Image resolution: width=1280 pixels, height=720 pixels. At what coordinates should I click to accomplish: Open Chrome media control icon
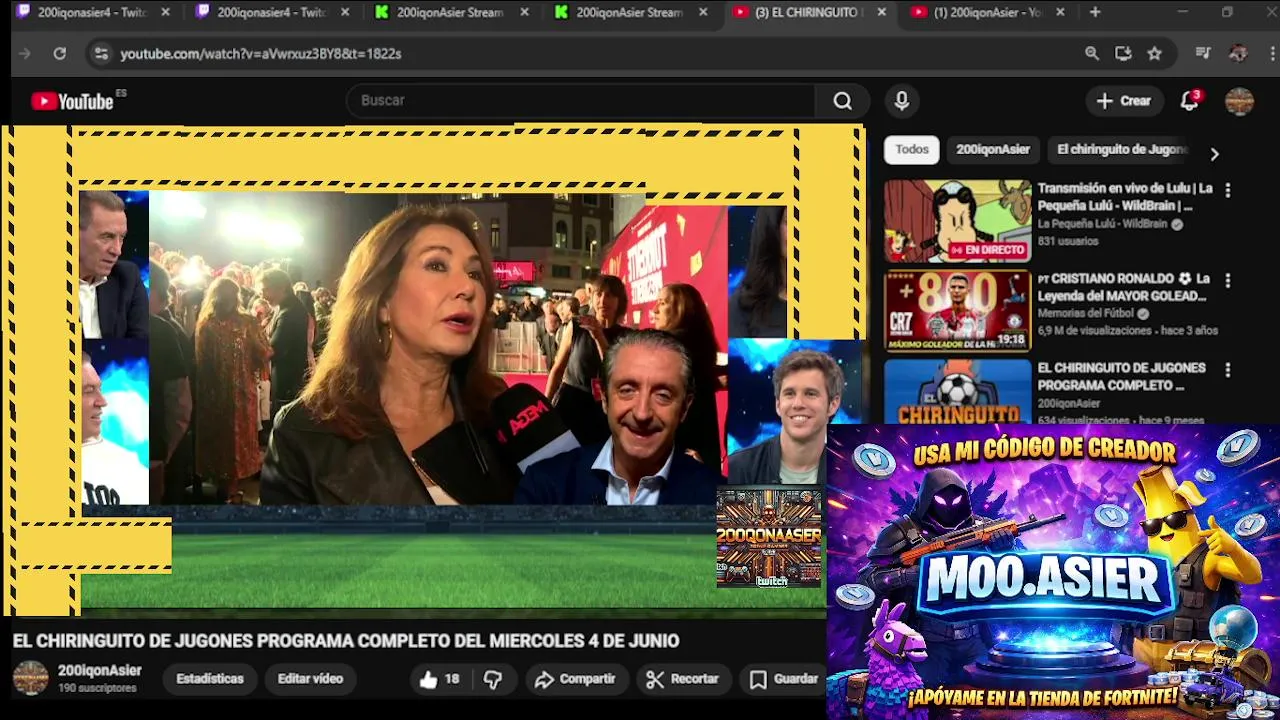(x=1203, y=54)
